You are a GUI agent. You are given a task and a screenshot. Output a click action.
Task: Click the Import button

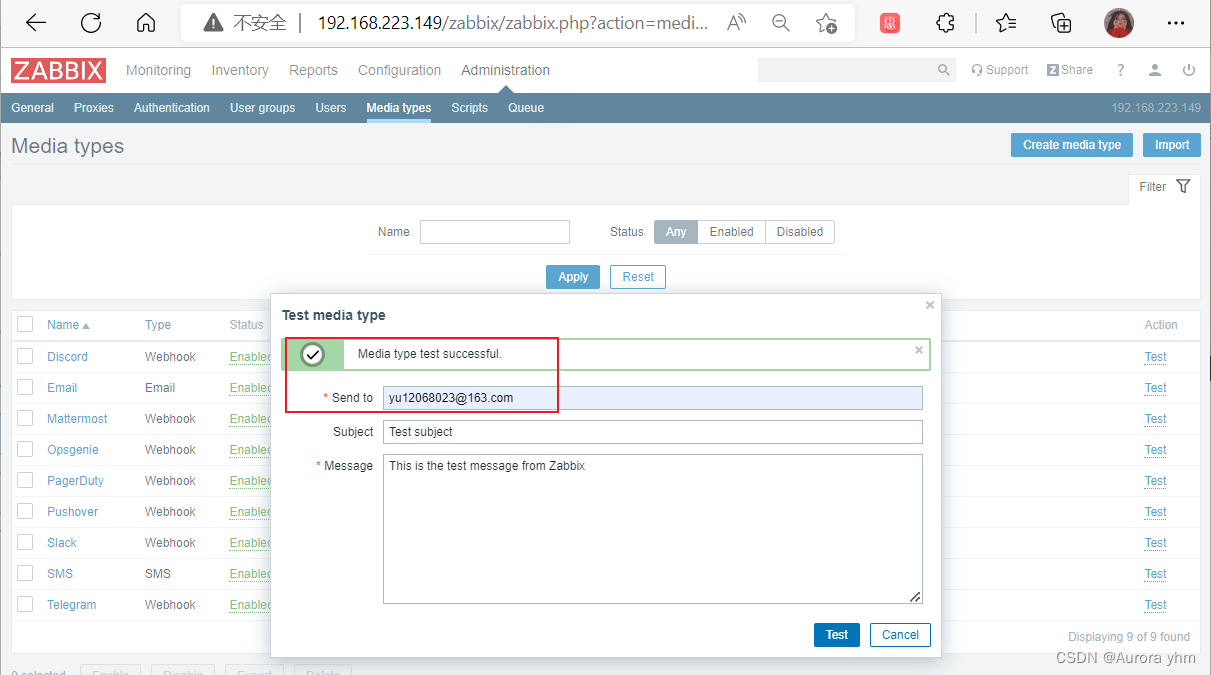1172,145
